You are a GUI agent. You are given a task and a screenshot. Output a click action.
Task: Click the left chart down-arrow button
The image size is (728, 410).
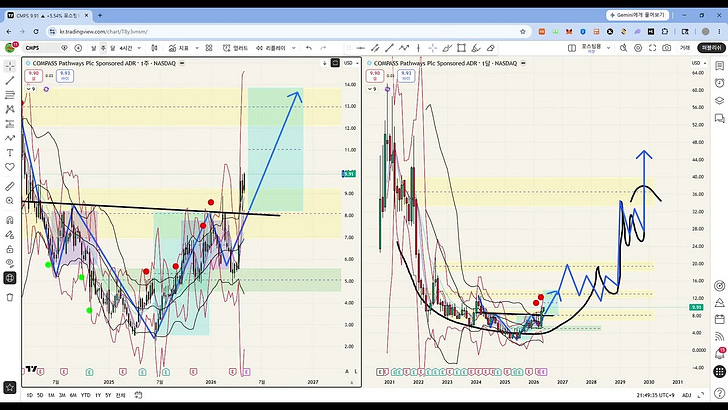pyautogui.click(x=325, y=63)
